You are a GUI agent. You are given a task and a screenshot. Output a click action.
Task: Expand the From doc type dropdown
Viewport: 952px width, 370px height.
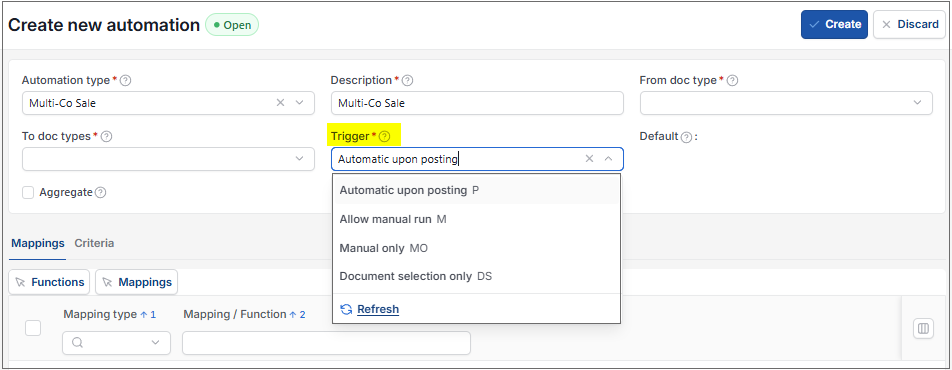click(x=917, y=103)
